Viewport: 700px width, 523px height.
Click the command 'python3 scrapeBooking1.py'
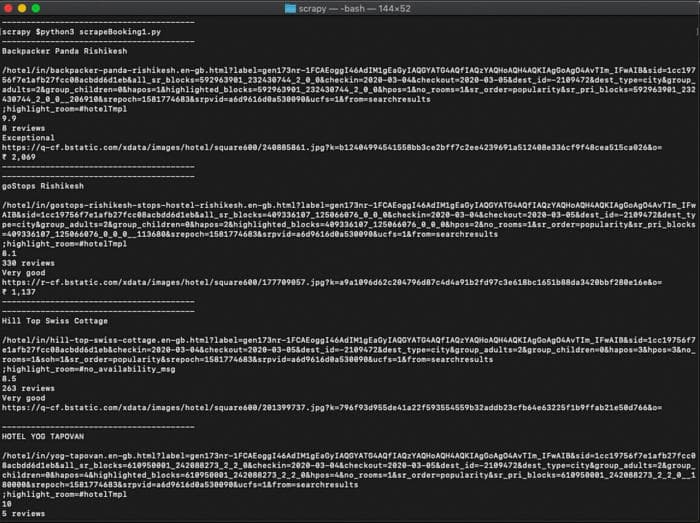pyautogui.click(x=101, y=32)
